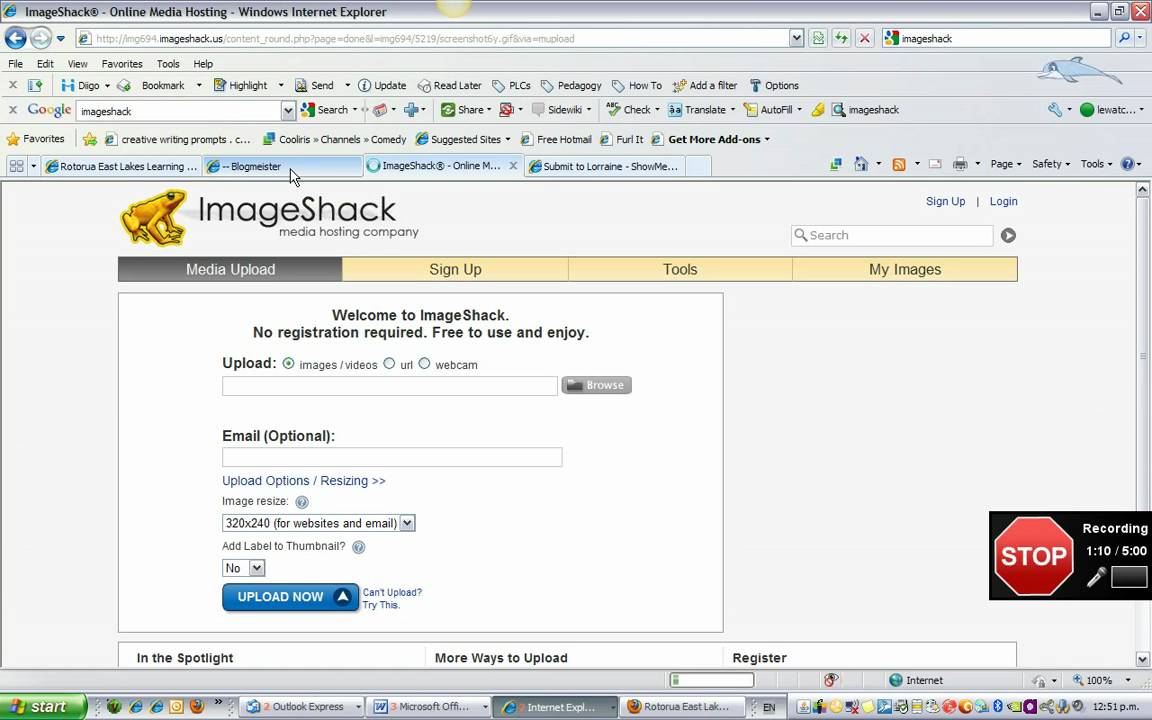
Task: Expand the Suggested Sites dropdown
Action: 508,139
